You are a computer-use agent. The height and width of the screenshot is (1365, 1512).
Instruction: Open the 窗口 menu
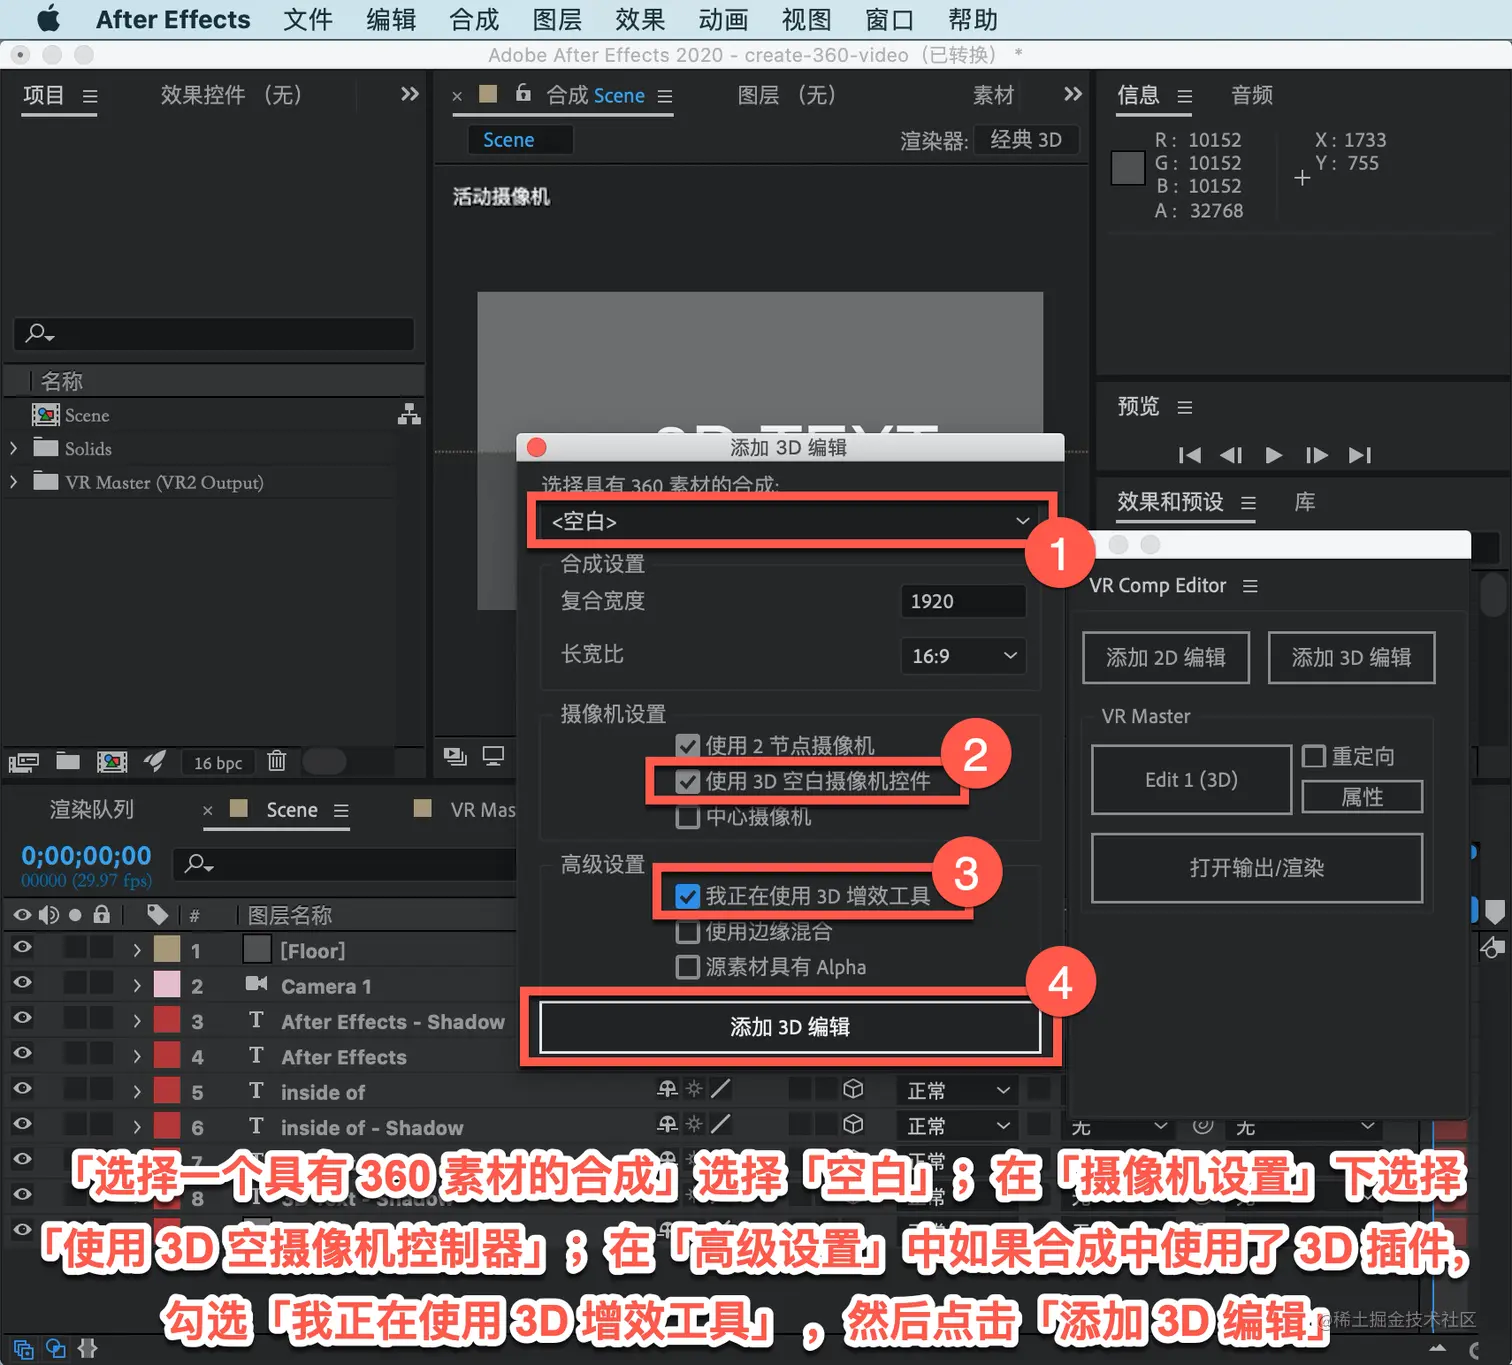(889, 19)
